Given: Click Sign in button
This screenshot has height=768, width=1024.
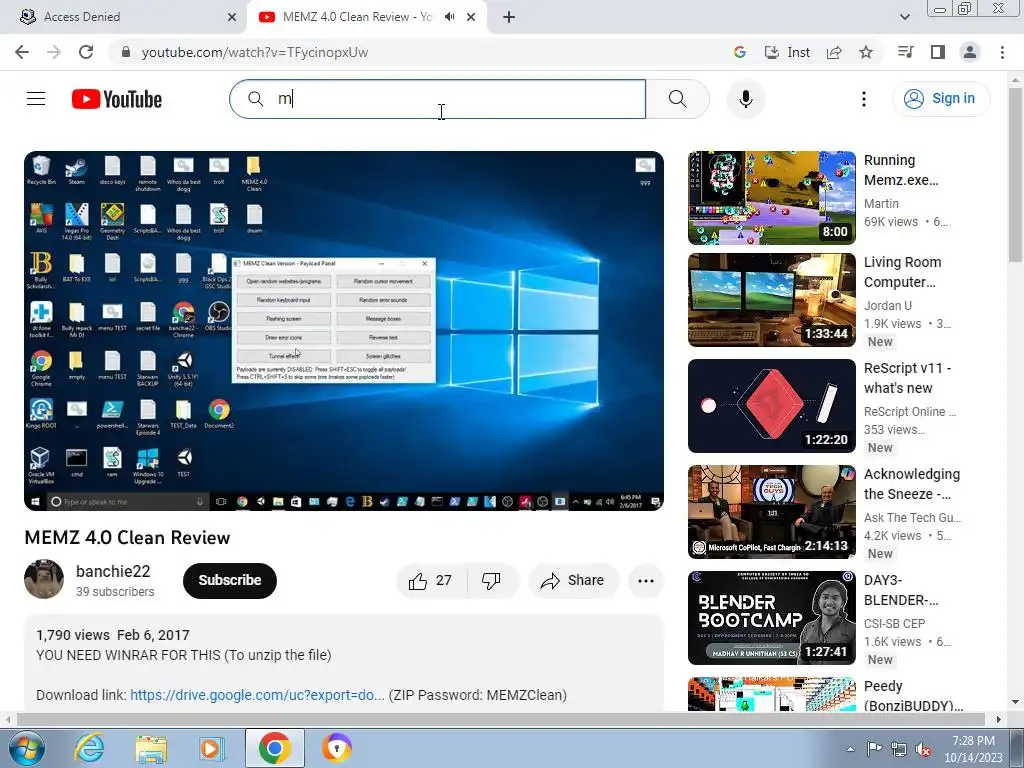Looking at the screenshot, I should (940, 99).
